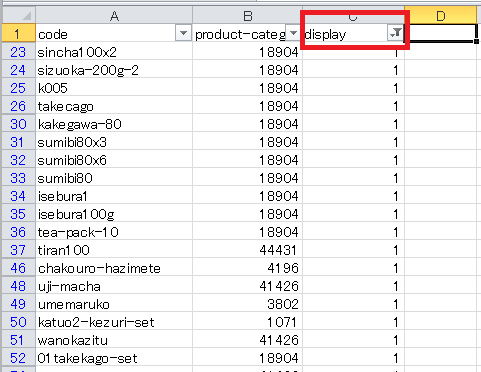481x372 pixels.
Task: Click the cell containing sincha100x2
Action: pos(114,52)
